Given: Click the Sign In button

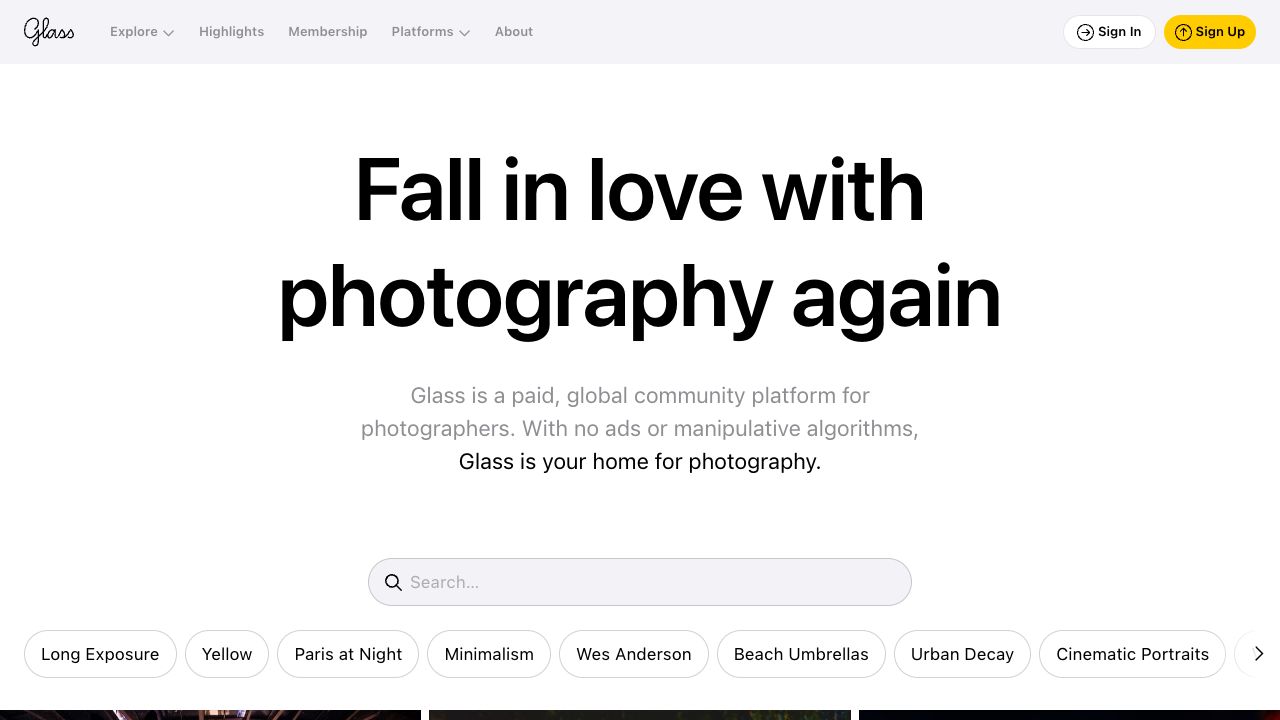Looking at the screenshot, I should coord(1109,32).
